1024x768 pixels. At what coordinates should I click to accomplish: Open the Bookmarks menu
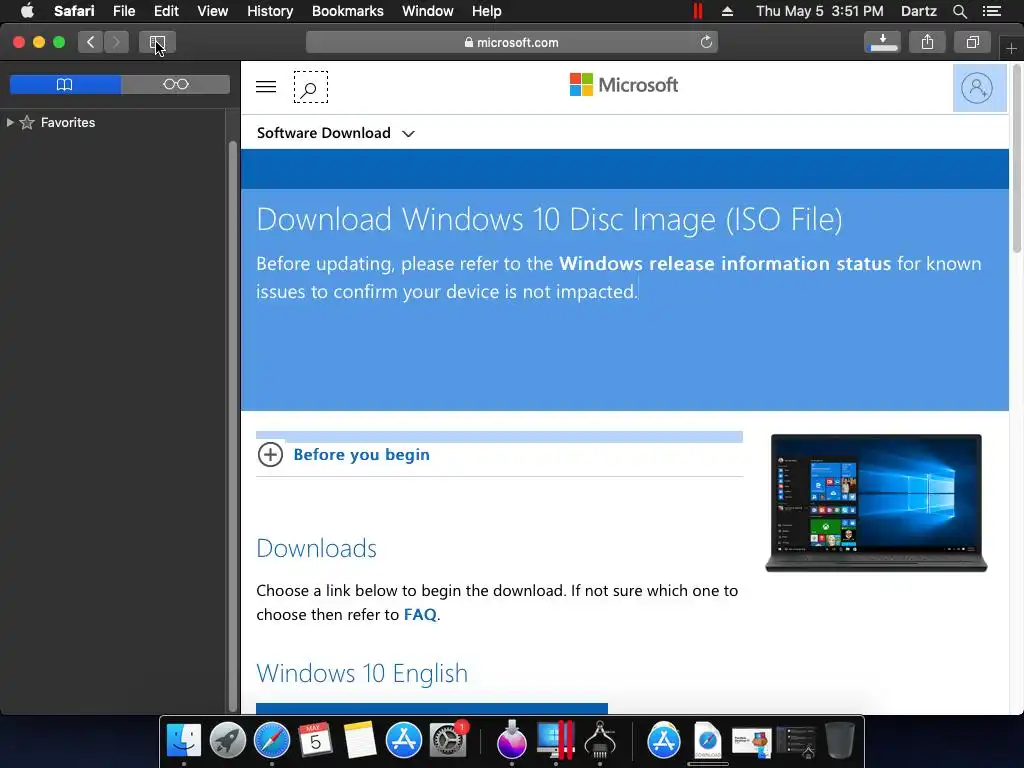pos(347,11)
